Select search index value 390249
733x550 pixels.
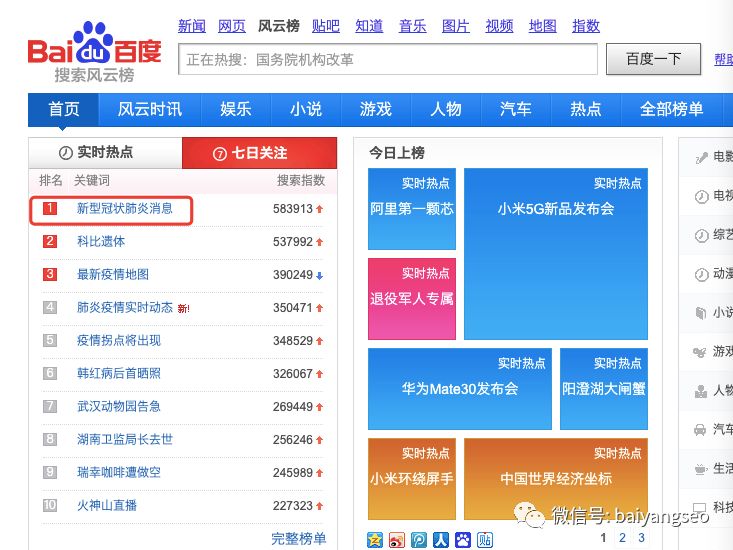click(293, 275)
